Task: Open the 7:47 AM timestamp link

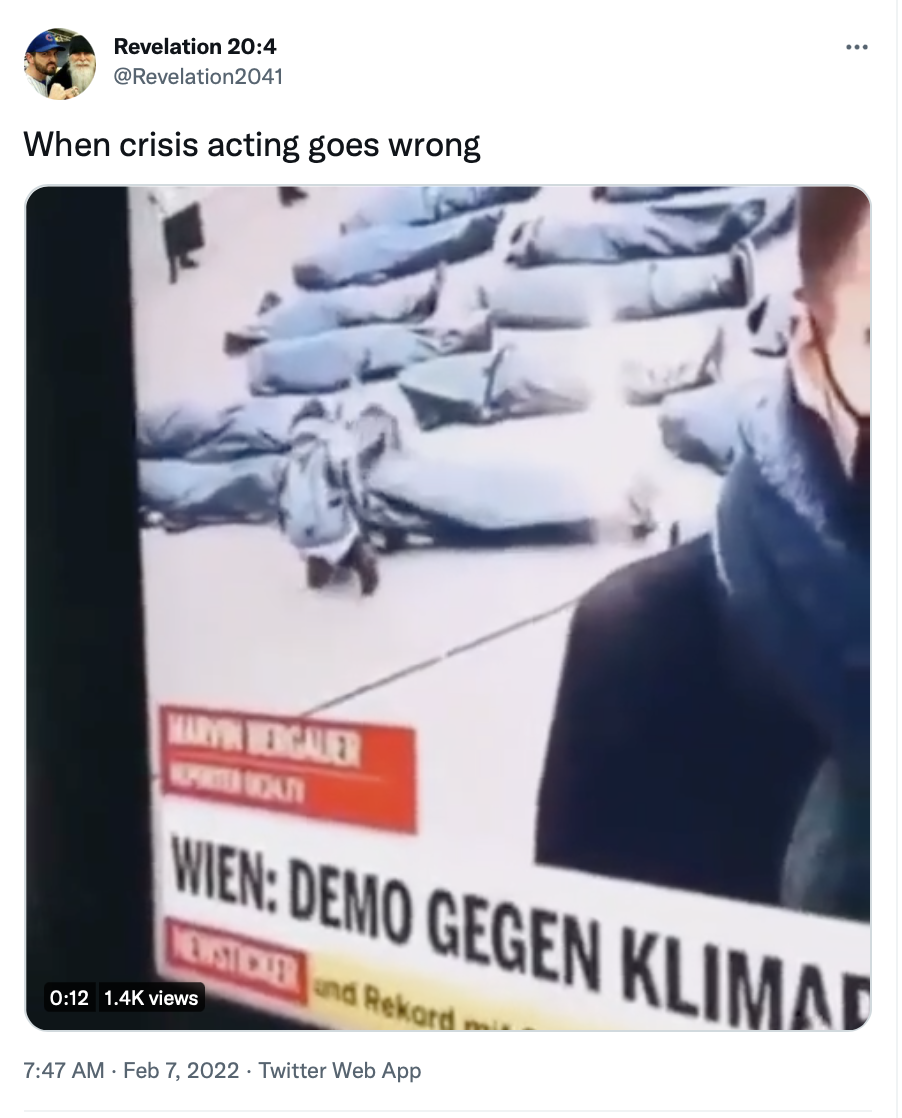Action: [x=64, y=1070]
